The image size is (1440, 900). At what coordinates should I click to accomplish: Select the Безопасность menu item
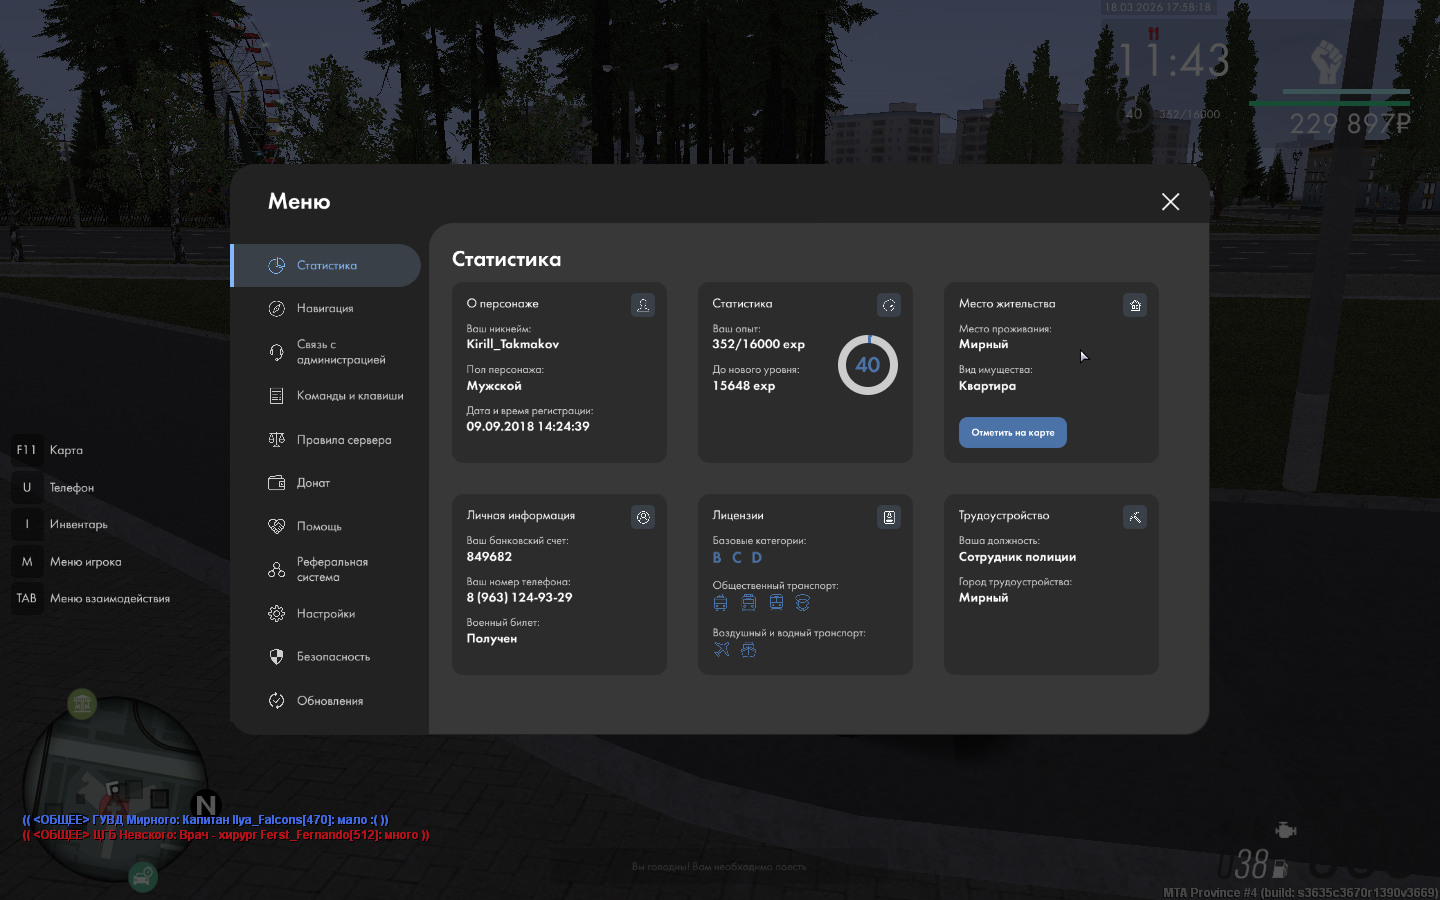point(333,657)
